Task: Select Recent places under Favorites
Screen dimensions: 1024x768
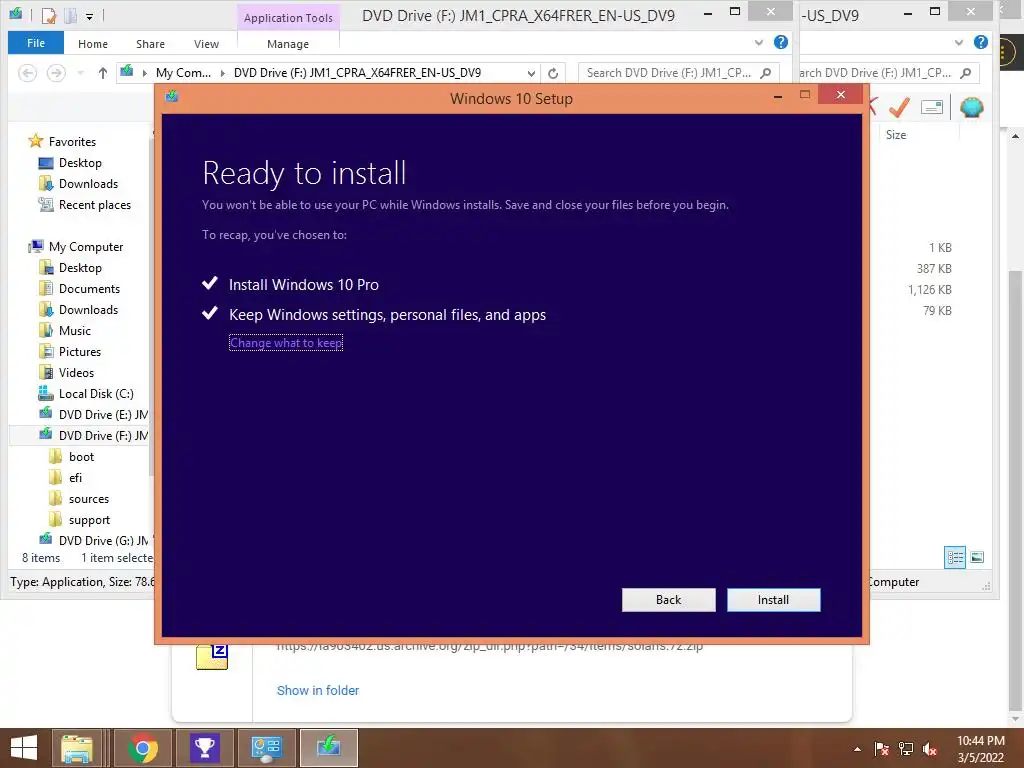Action: (85, 205)
